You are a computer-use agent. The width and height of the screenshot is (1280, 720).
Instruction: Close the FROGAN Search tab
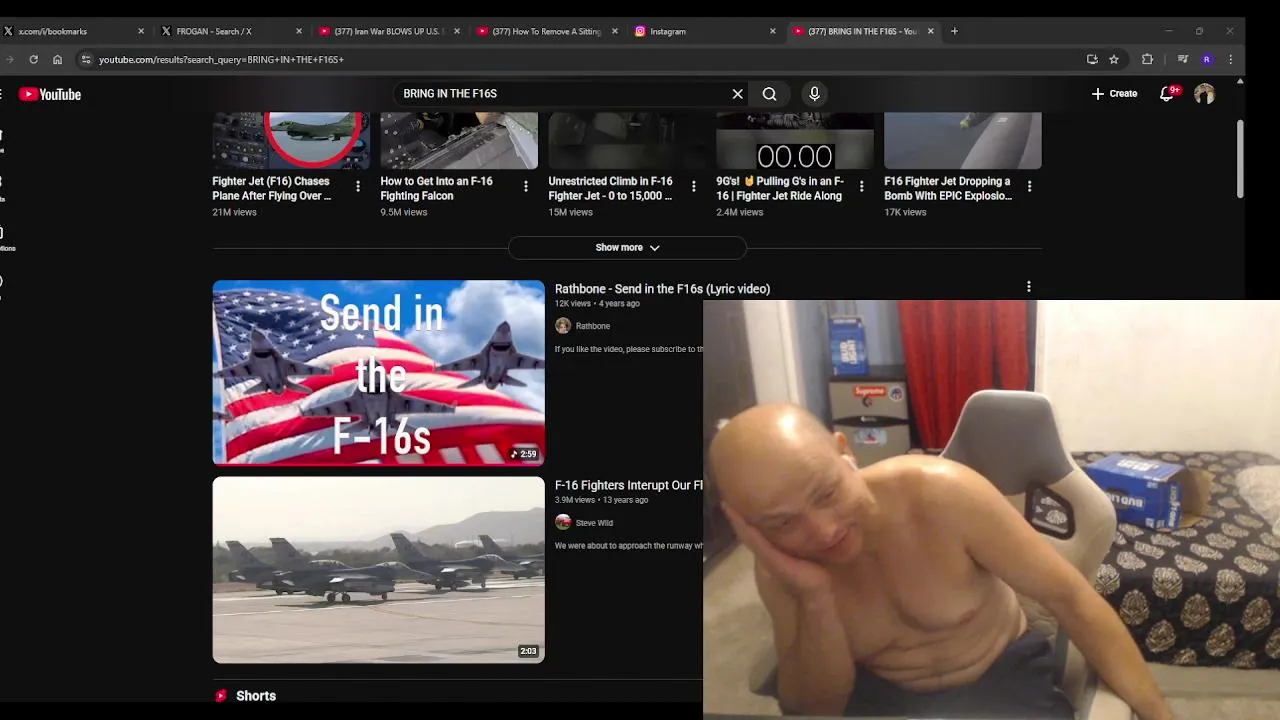tap(299, 31)
